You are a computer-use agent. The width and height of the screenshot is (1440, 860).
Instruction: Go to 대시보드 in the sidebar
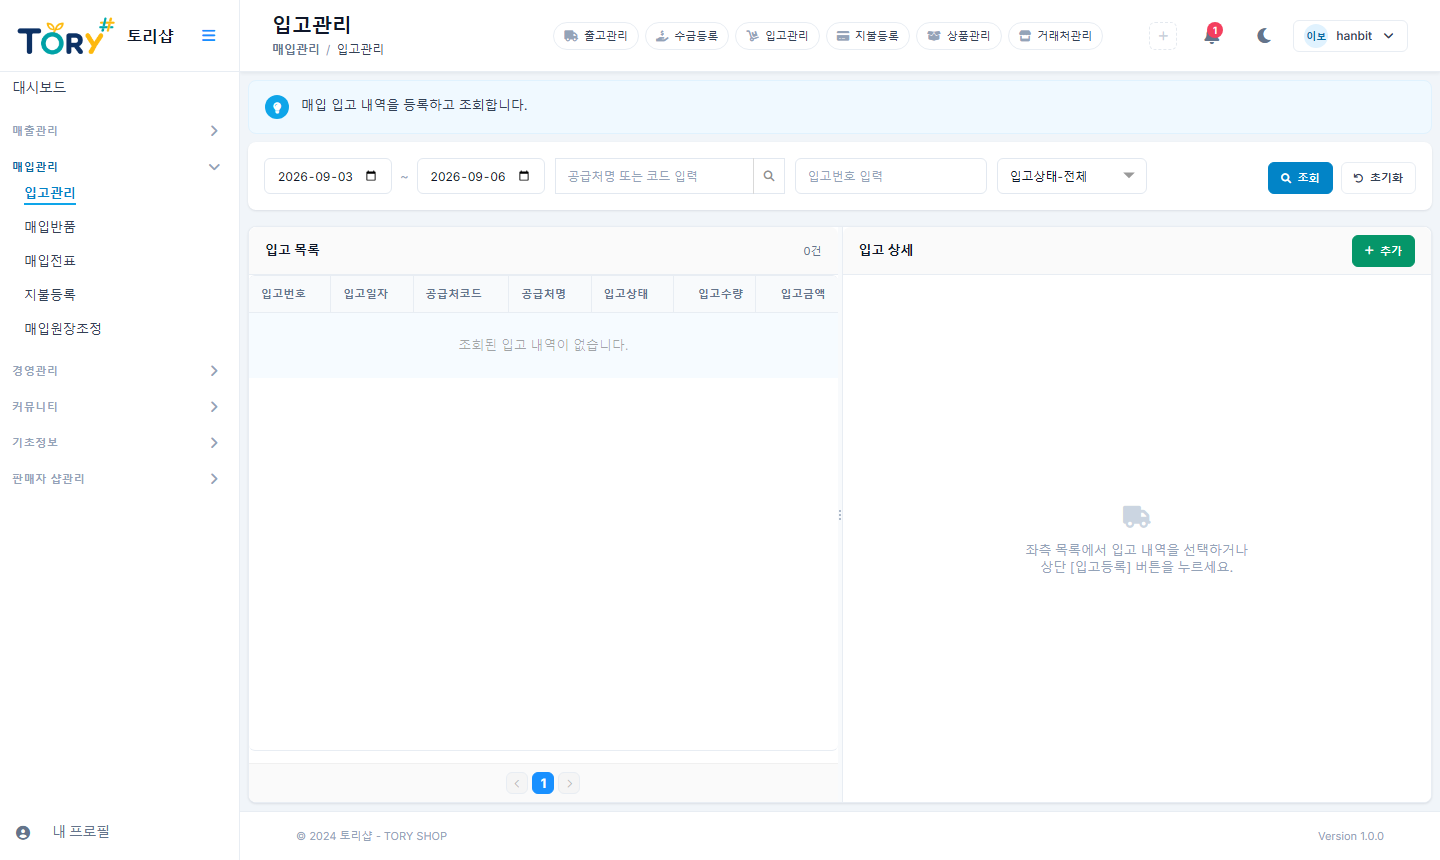click(39, 88)
